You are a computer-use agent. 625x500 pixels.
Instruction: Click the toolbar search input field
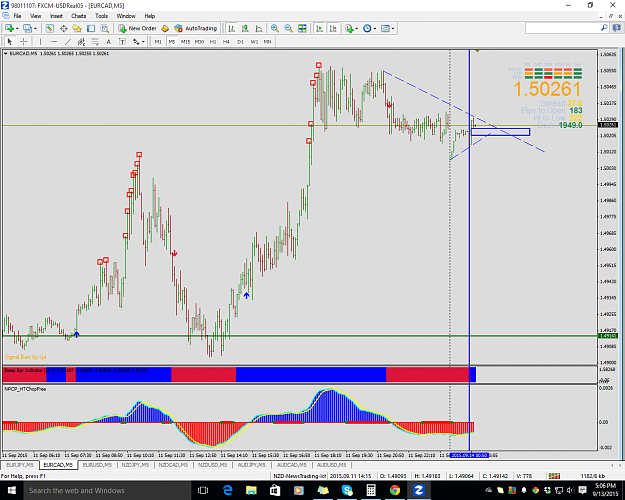point(562,28)
